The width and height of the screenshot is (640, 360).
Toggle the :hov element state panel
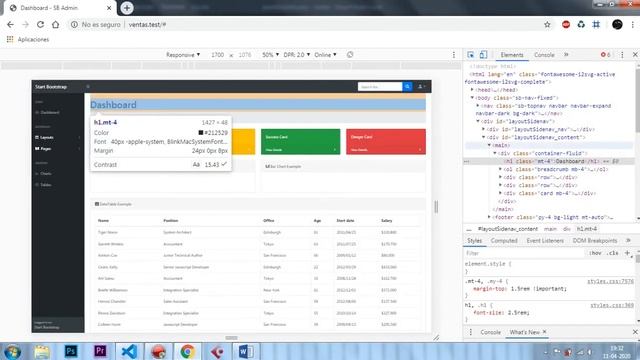(595, 253)
